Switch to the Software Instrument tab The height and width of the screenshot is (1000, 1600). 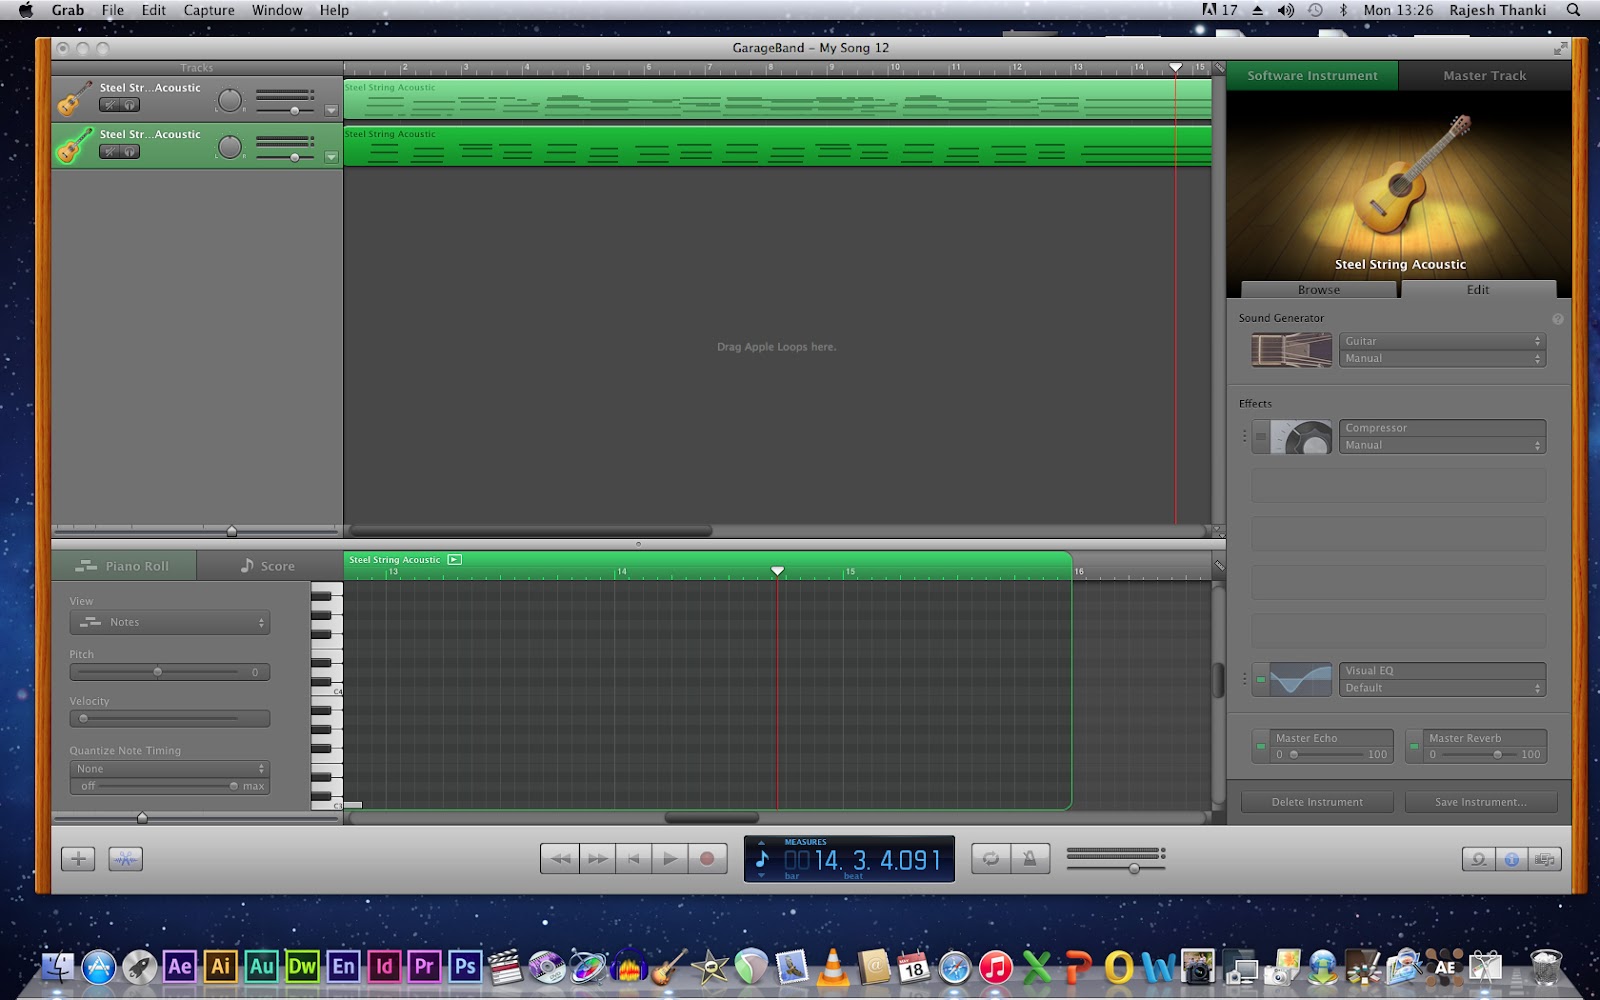(1312, 76)
